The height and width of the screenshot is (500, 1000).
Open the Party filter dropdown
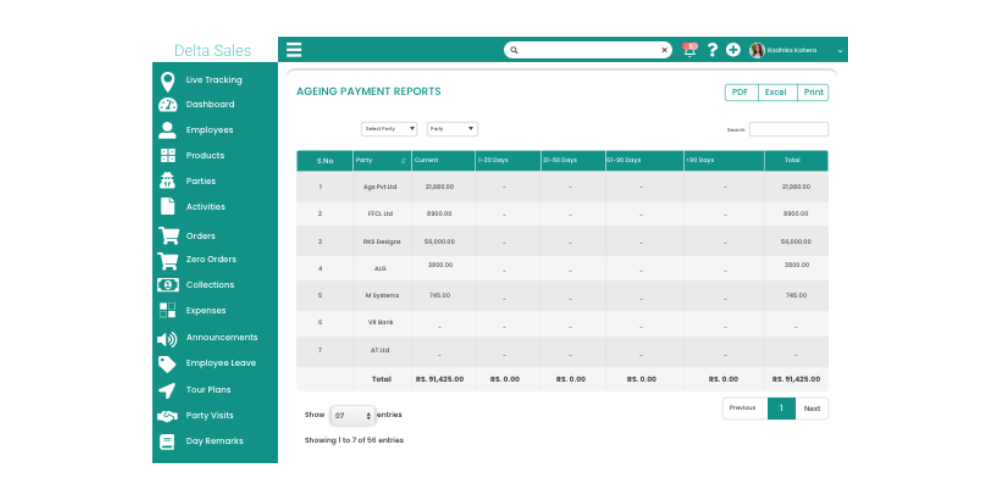coord(452,129)
